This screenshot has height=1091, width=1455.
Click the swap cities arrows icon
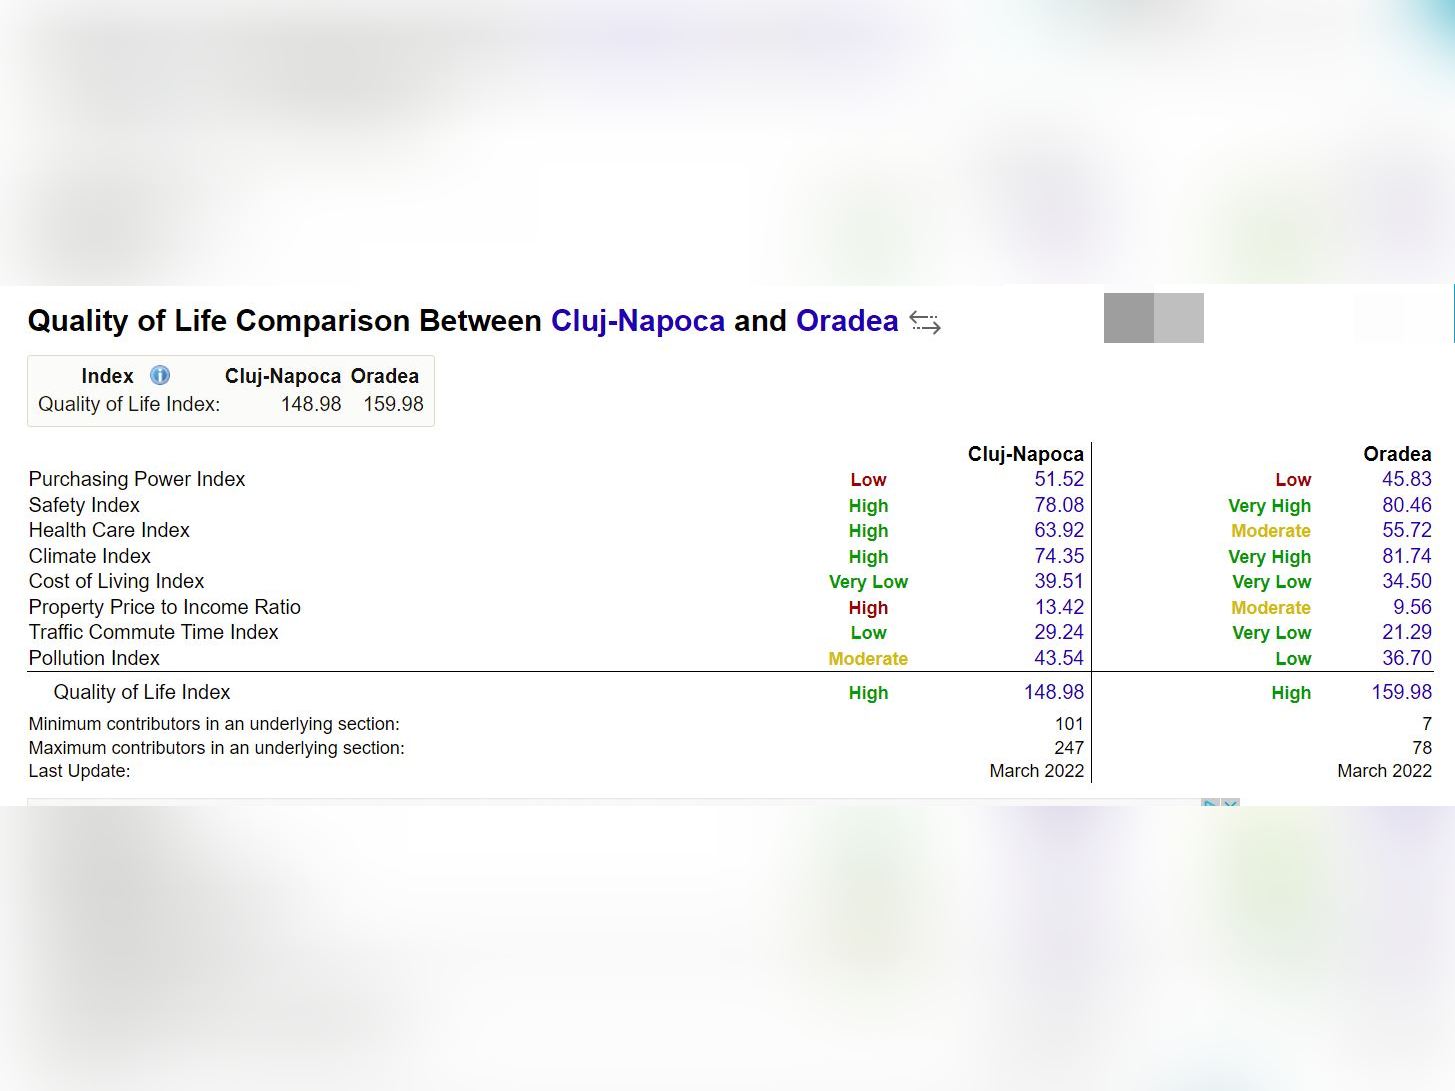[x=925, y=323]
